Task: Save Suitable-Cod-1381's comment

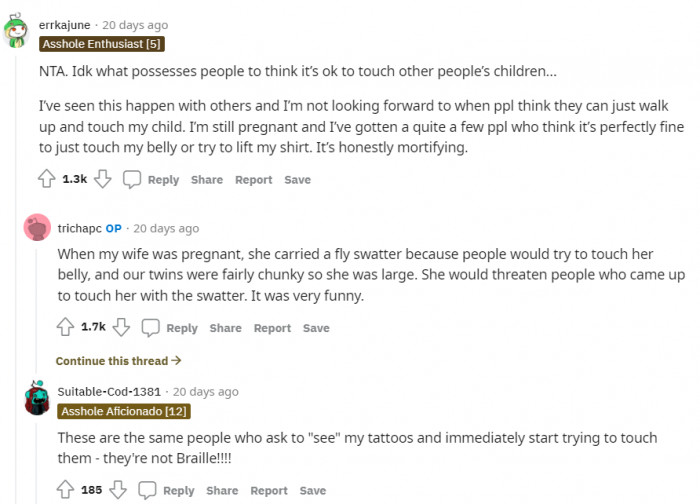Action: [313, 491]
